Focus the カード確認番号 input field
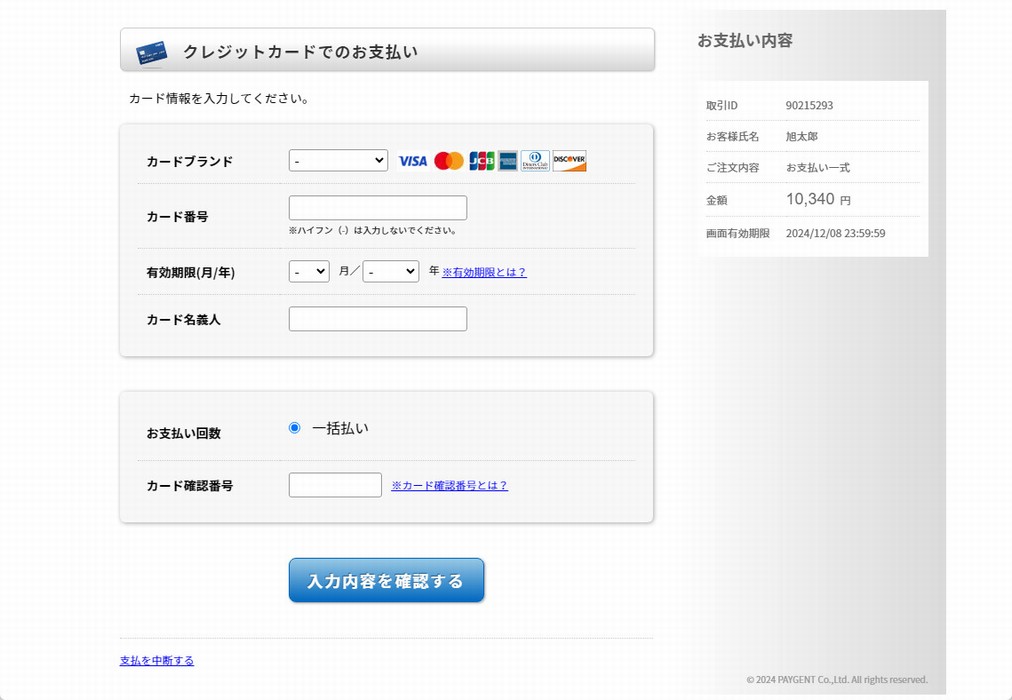Image resolution: width=1012 pixels, height=700 pixels. [x=335, y=485]
